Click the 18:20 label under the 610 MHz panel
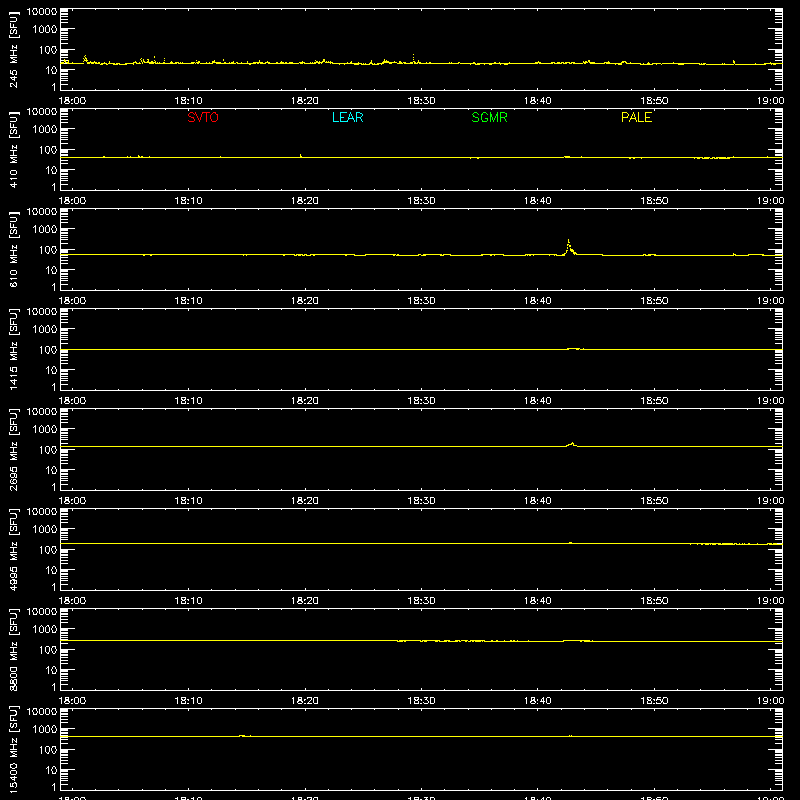This screenshot has width=800, height=800. [305, 301]
